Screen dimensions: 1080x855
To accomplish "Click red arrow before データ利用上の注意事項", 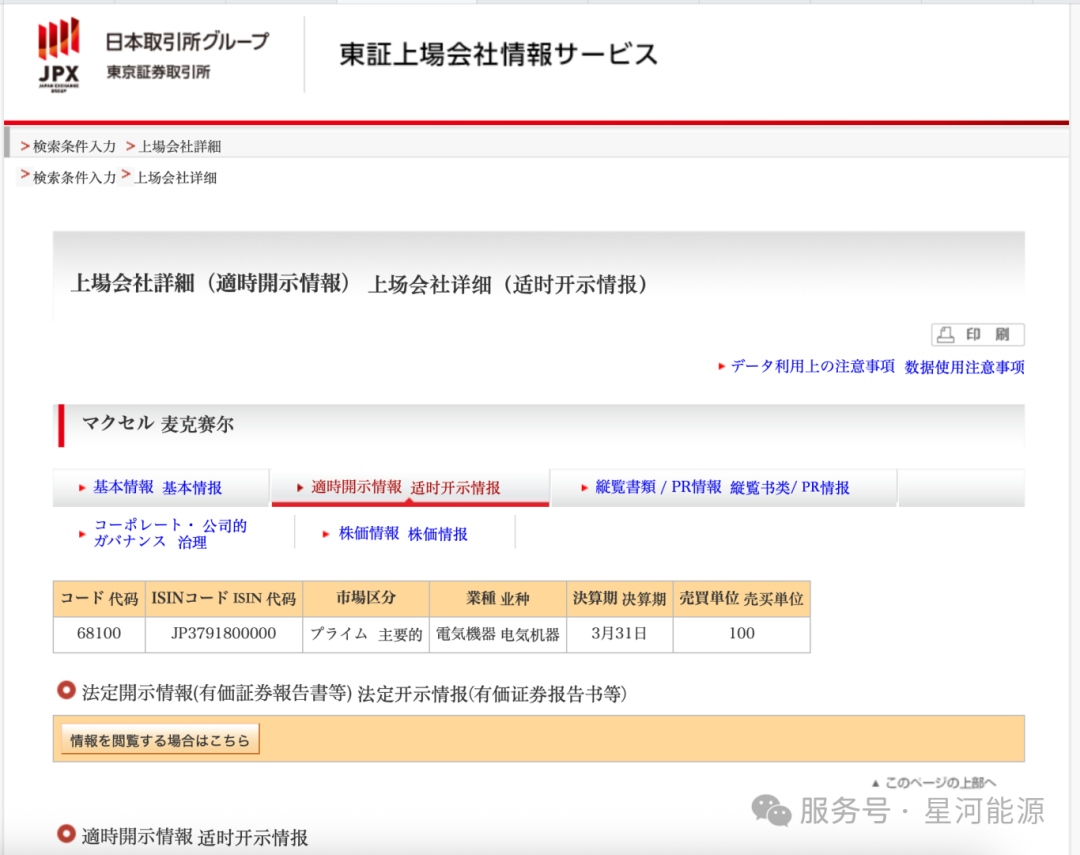I will (x=722, y=367).
